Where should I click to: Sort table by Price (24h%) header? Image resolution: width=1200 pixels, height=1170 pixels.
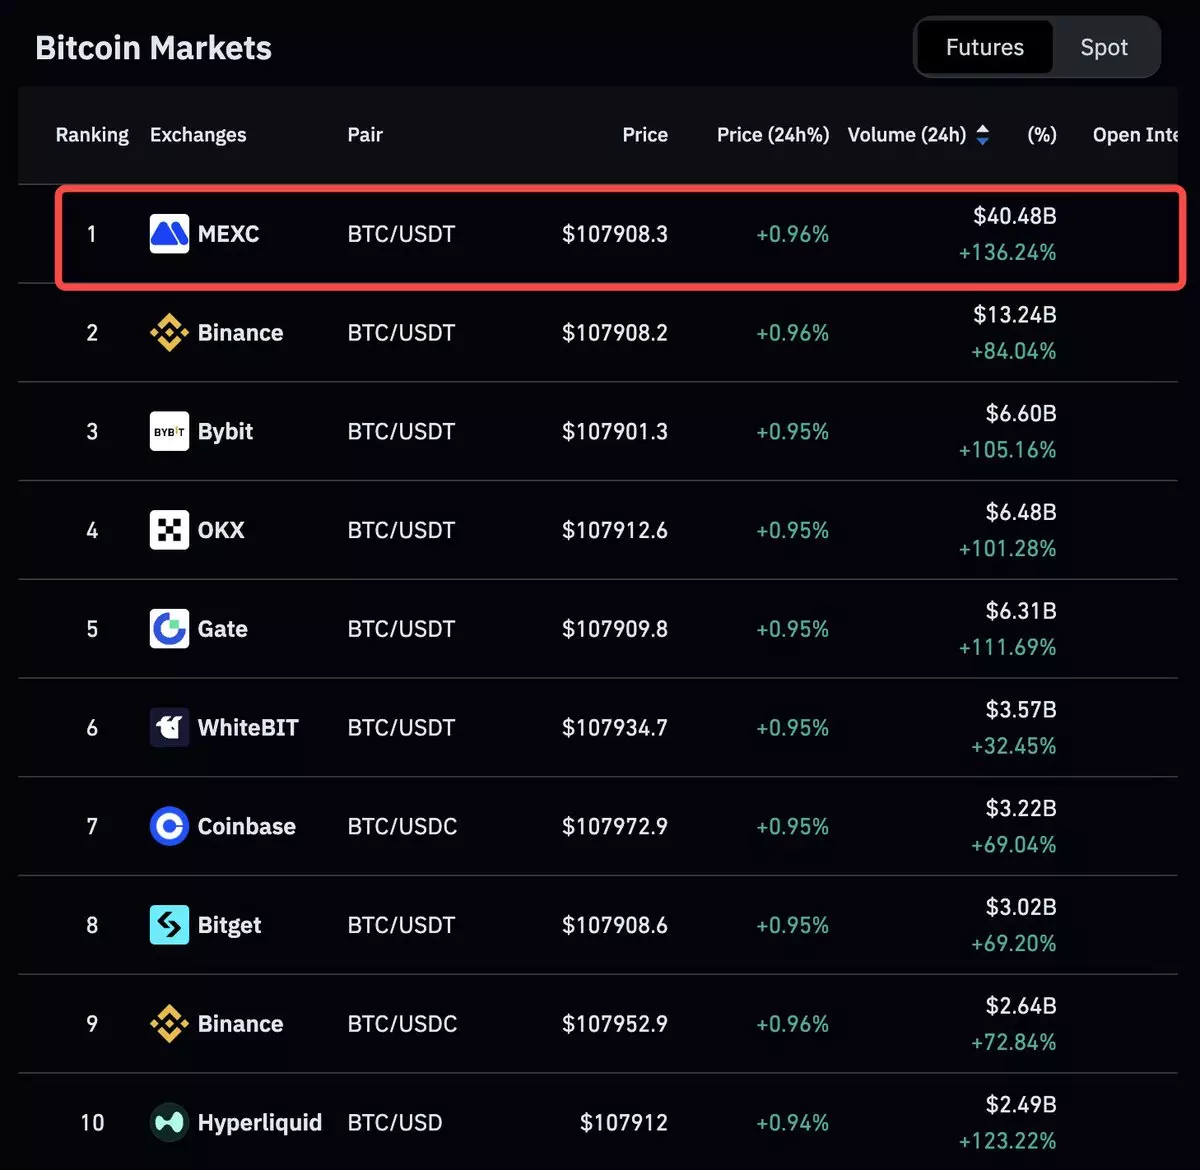[772, 135]
